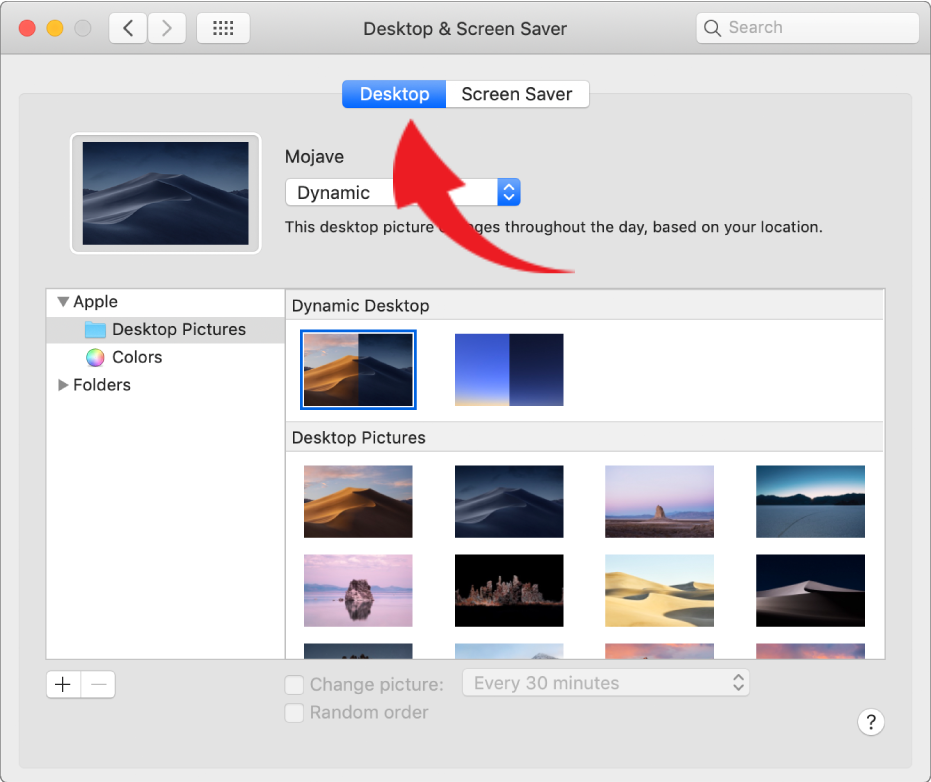The image size is (931, 782).
Task: Click the plus button to add folder
Action: 63,684
